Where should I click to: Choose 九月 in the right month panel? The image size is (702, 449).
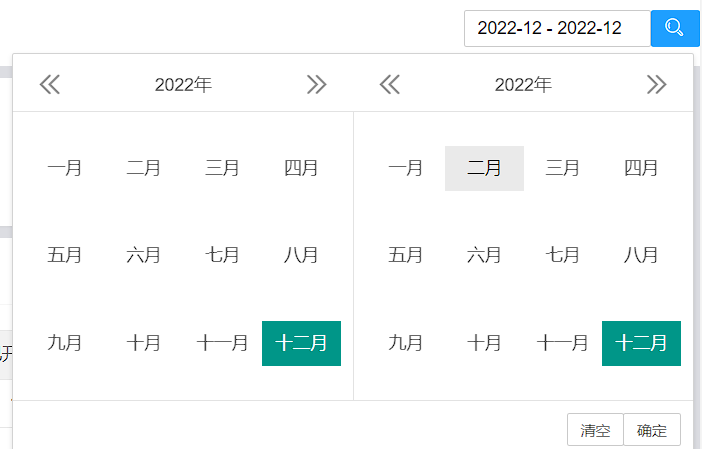(406, 343)
